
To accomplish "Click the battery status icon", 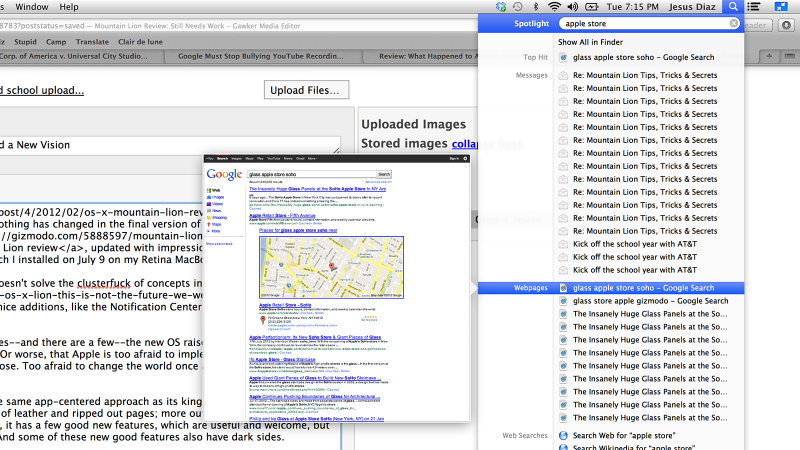I will click(591, 7).
